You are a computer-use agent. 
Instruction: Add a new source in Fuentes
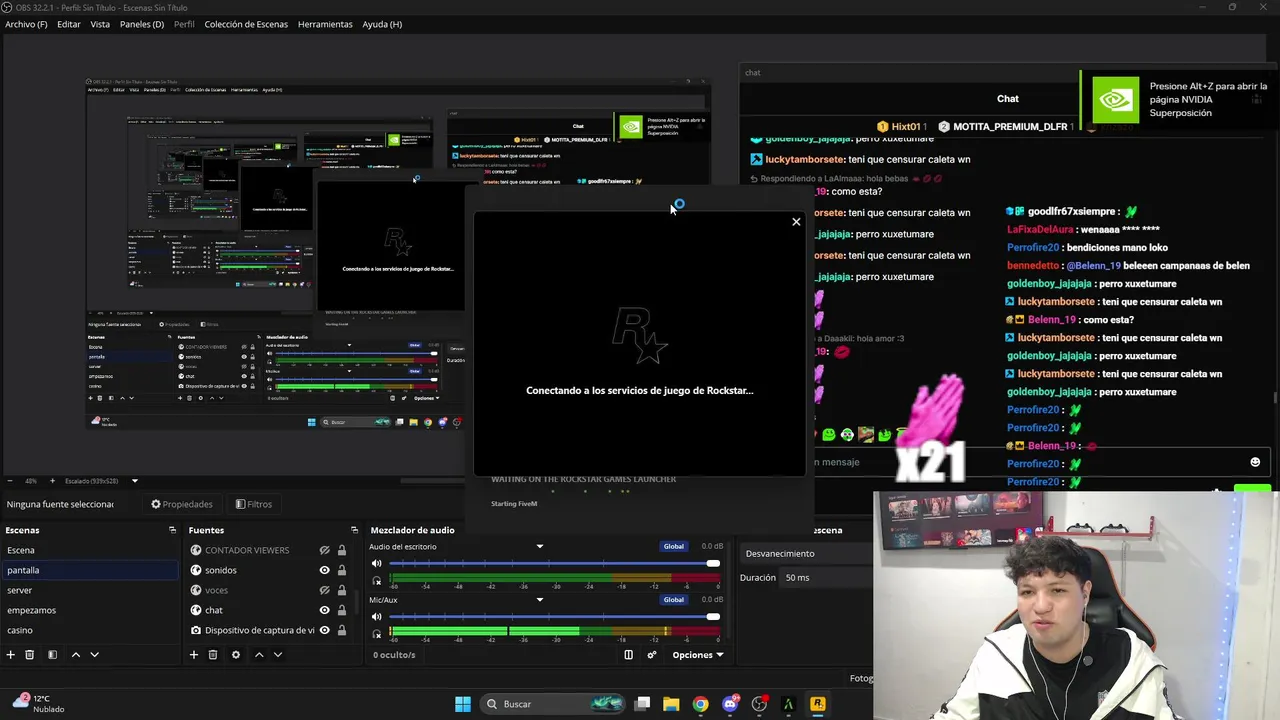[x=194, y=655]
